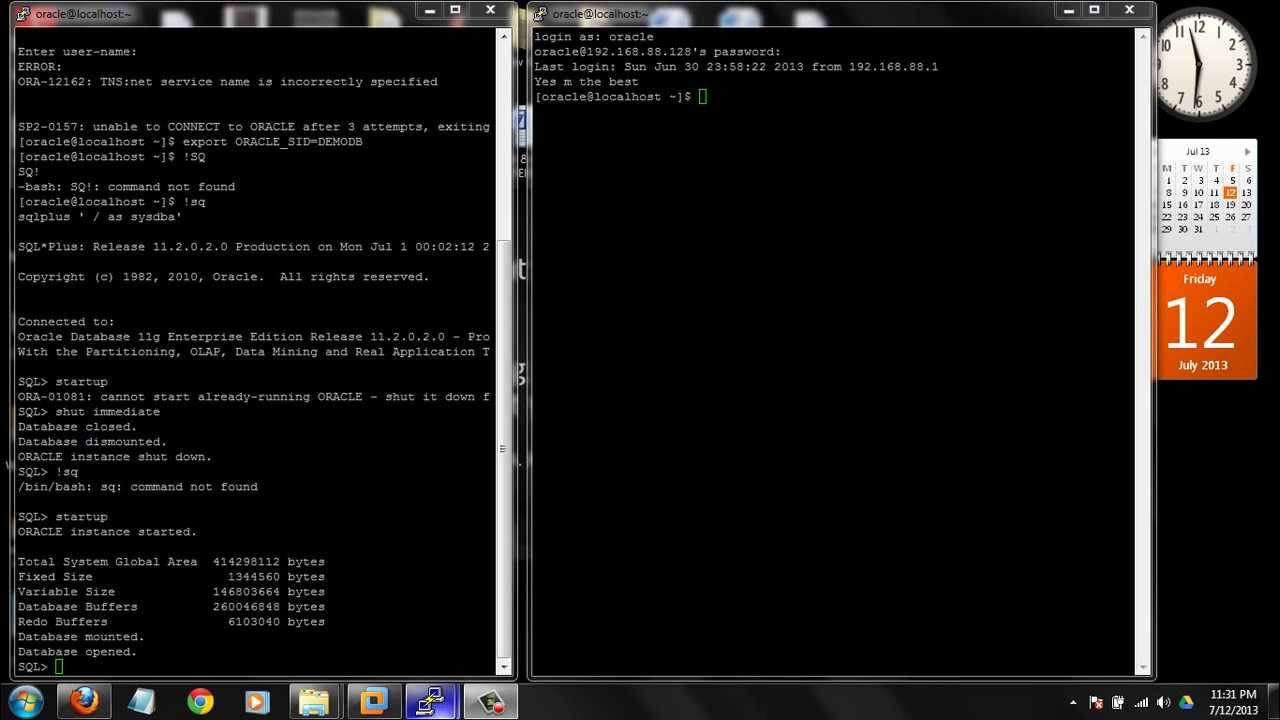Click left window title 'oracle@localhost:~'
This screenshot has height=720, width=1280.
[84, 14]
